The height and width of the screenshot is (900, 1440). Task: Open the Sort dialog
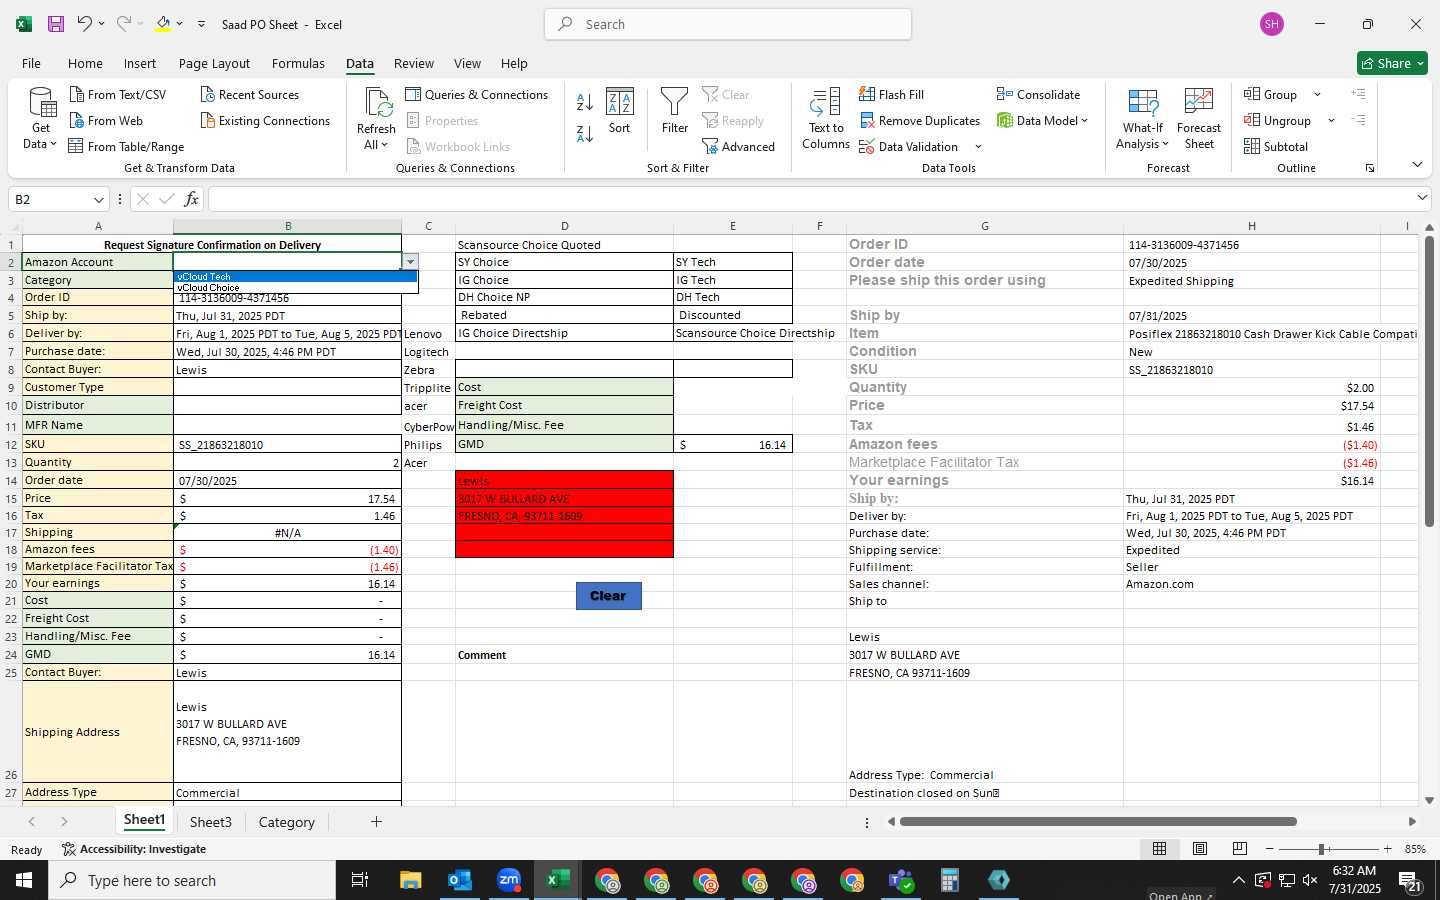(x=620, y=111)
